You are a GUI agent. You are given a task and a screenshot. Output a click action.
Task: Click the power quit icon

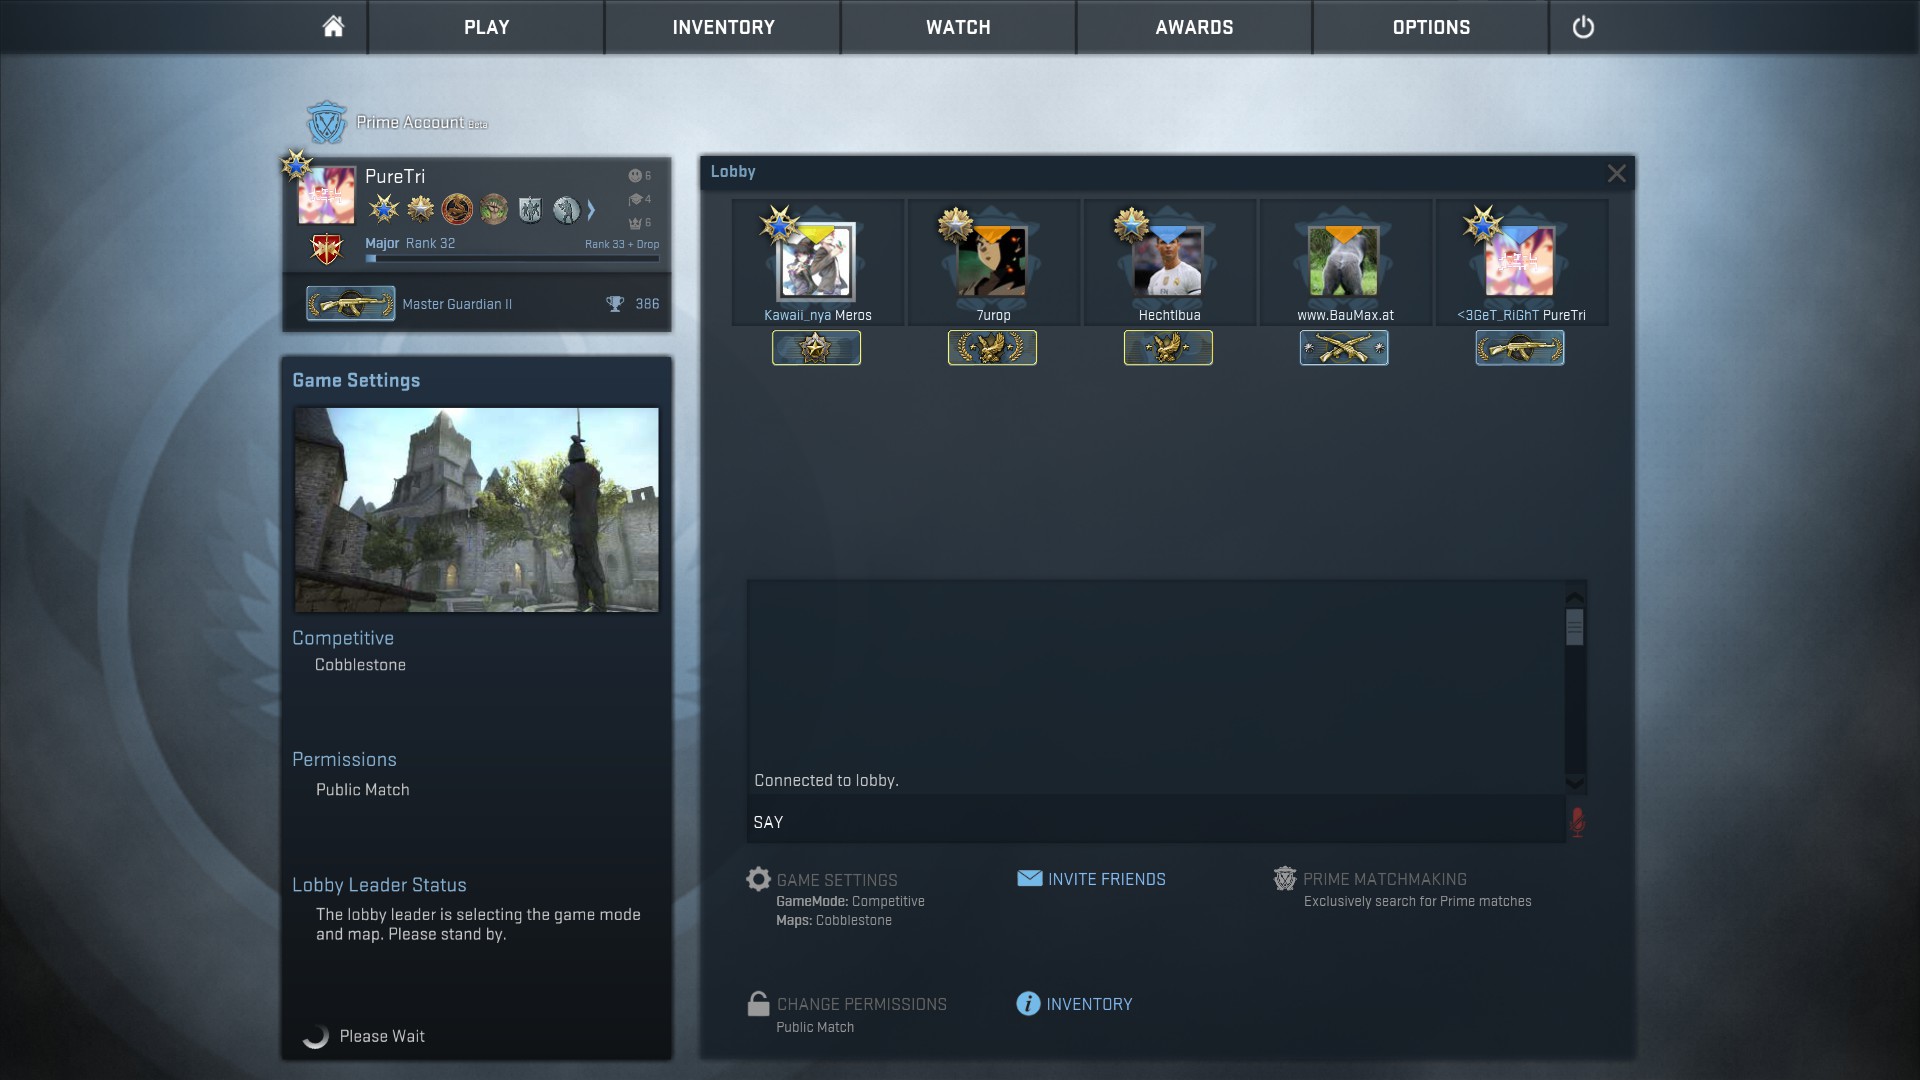click(1583, 27)
